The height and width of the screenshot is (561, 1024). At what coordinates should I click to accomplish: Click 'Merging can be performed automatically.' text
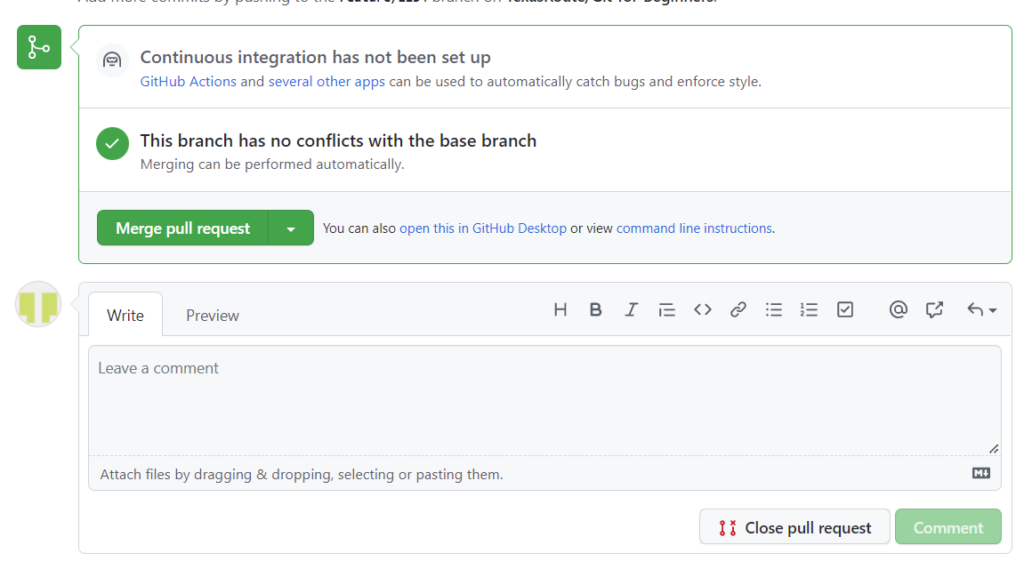[x=272, y=164]
